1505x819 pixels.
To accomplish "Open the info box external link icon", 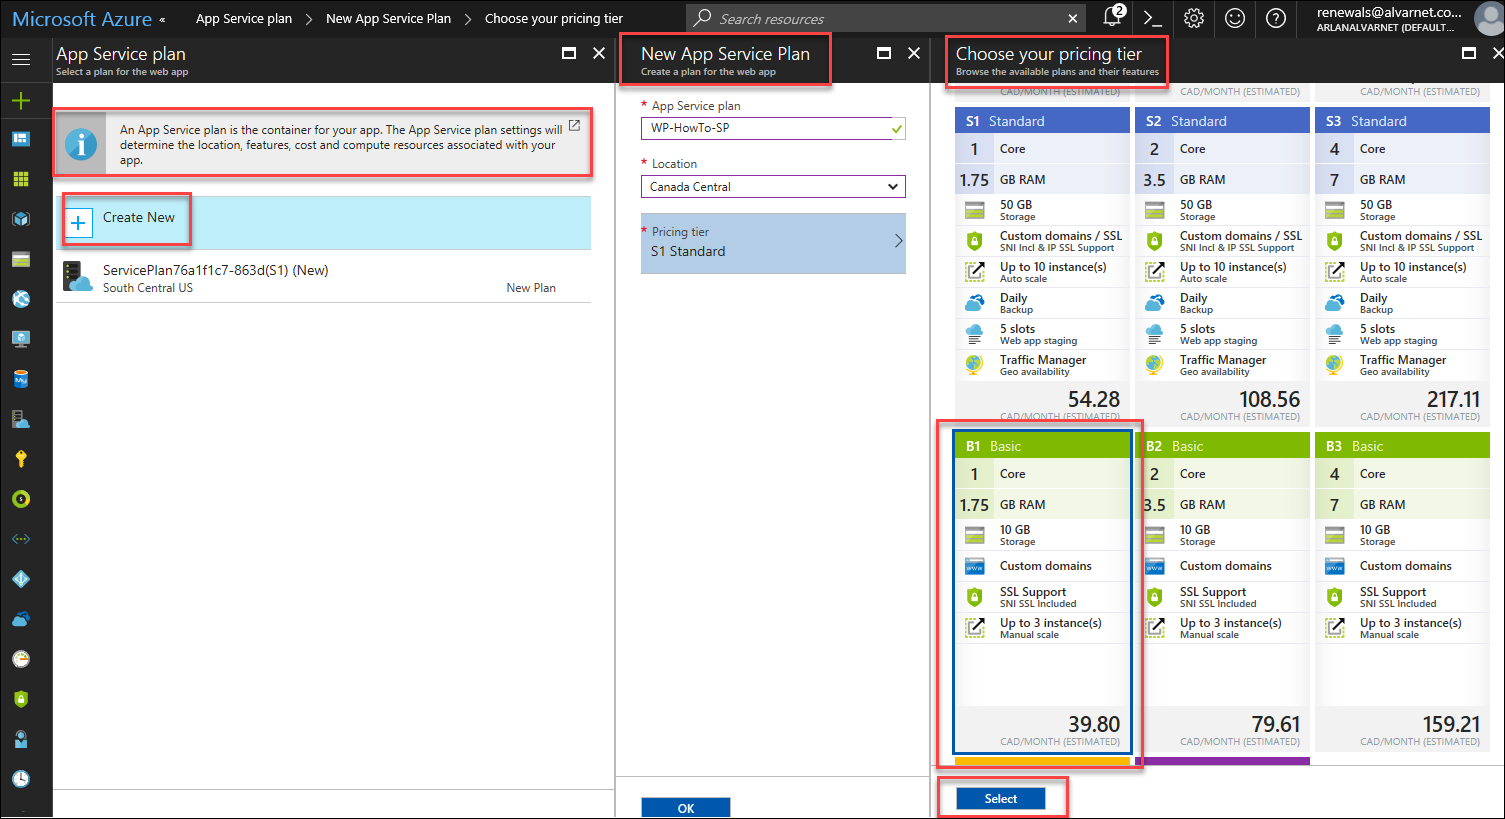I will [574, 125].
